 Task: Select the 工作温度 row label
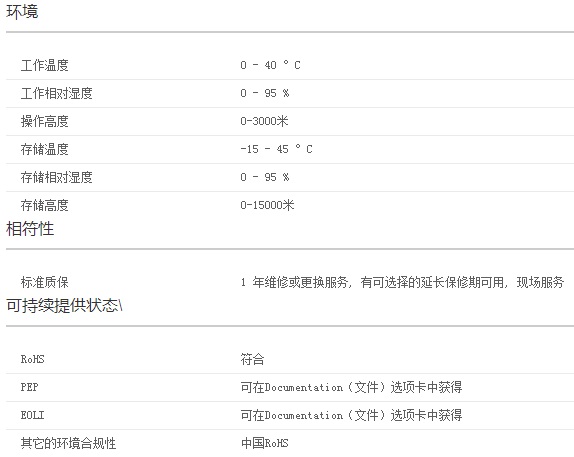coord(45,66)
